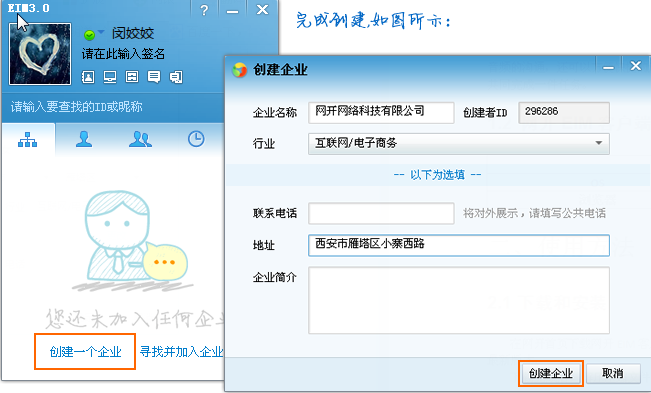Click the search field for ID or nickname
651x393 pixels.
click(113, 107)
